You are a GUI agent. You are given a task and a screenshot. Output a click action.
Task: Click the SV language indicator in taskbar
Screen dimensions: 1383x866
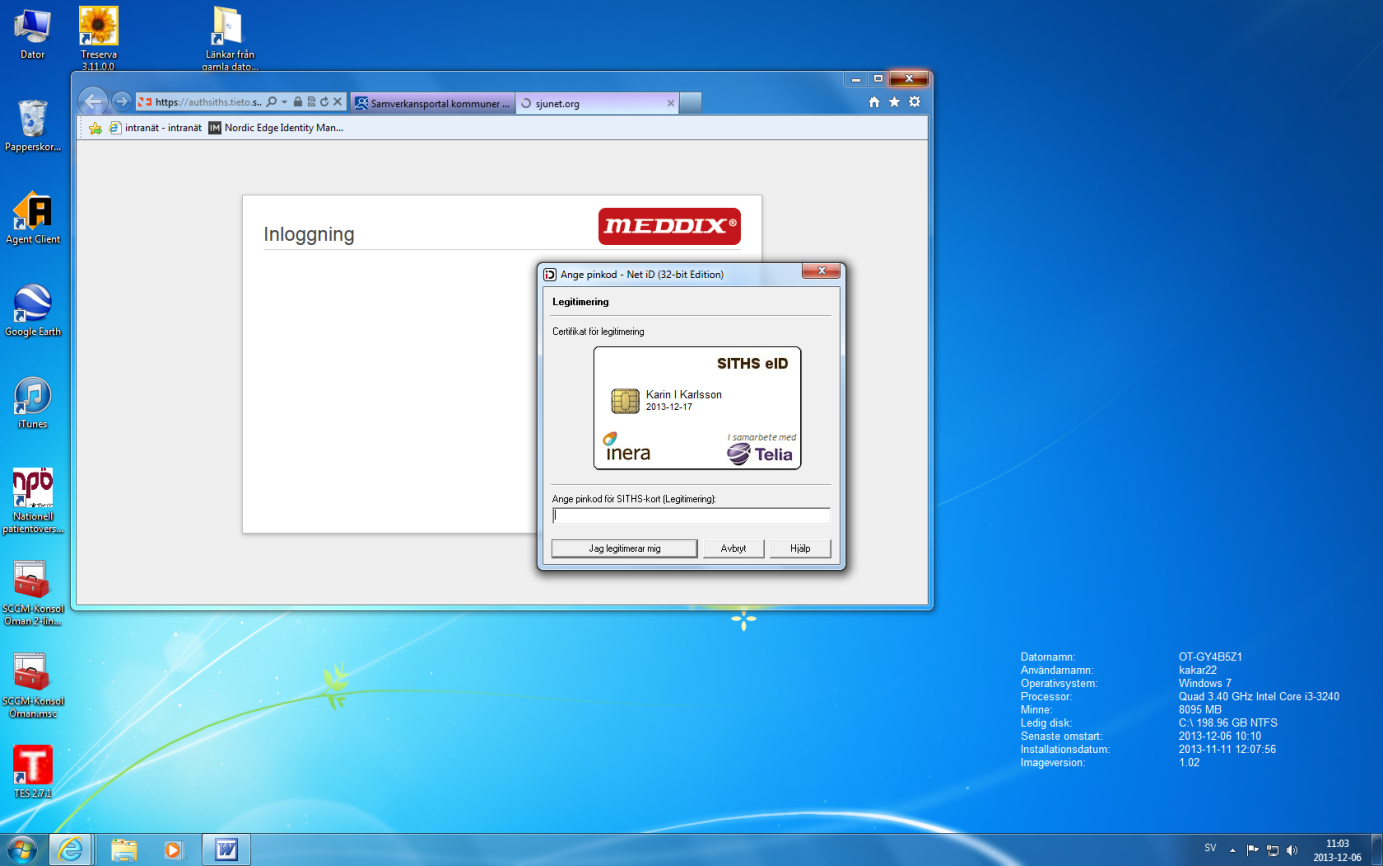(x=1210, y=848)
